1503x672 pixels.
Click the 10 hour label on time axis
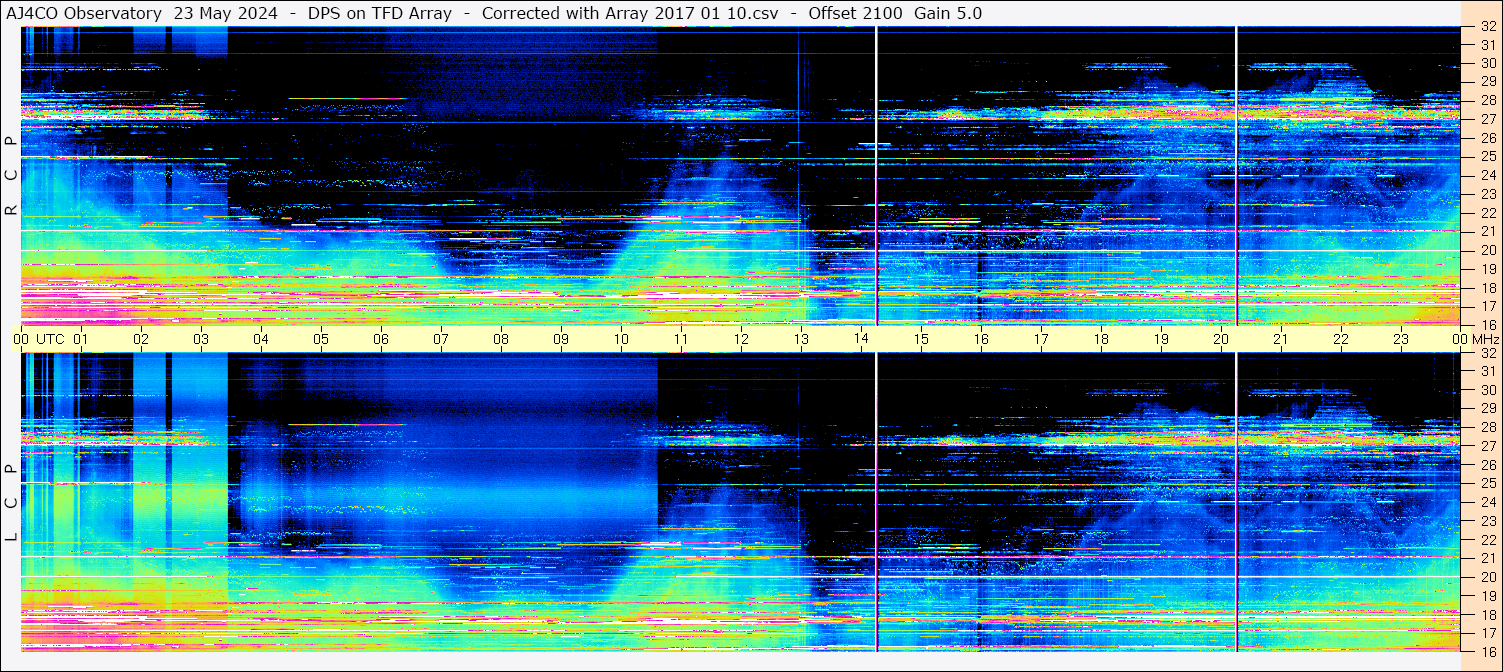click(621, 339)
